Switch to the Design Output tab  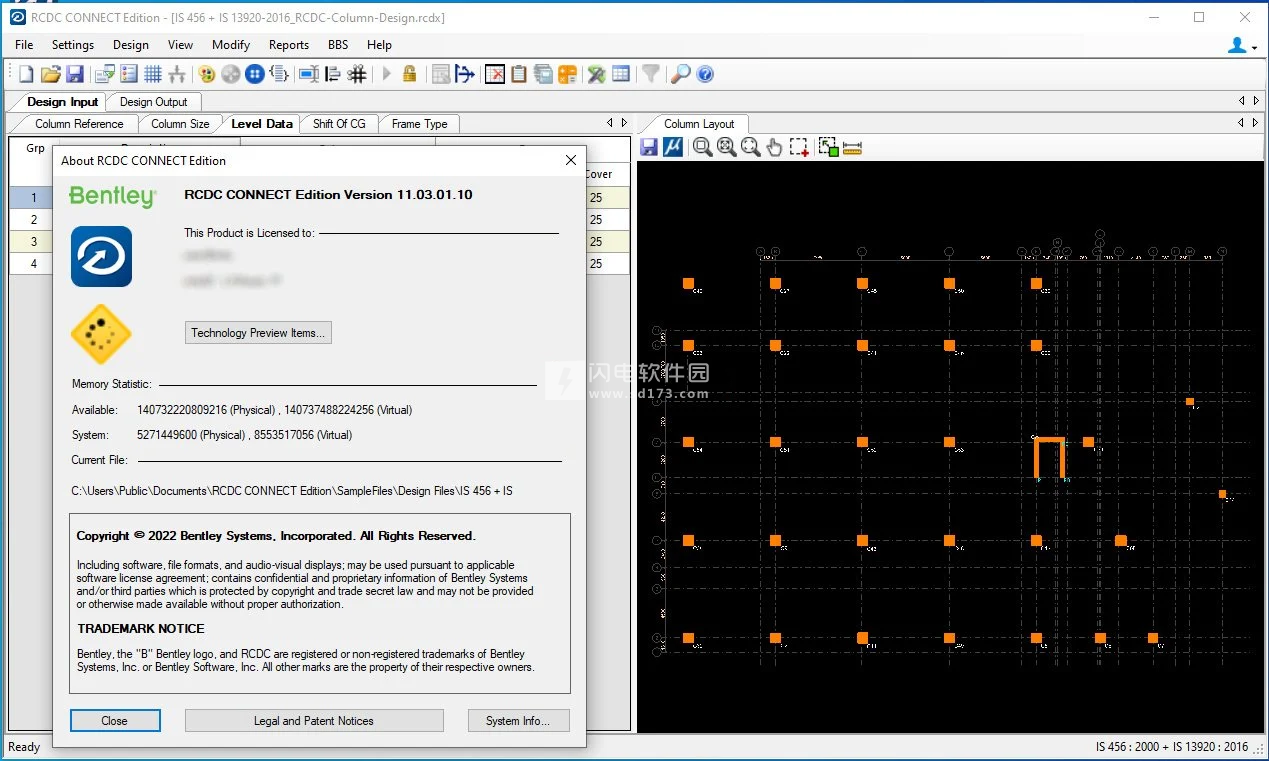coord(154,102)
